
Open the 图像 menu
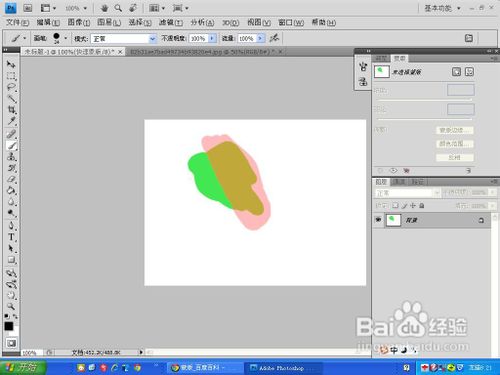[79, 22]
